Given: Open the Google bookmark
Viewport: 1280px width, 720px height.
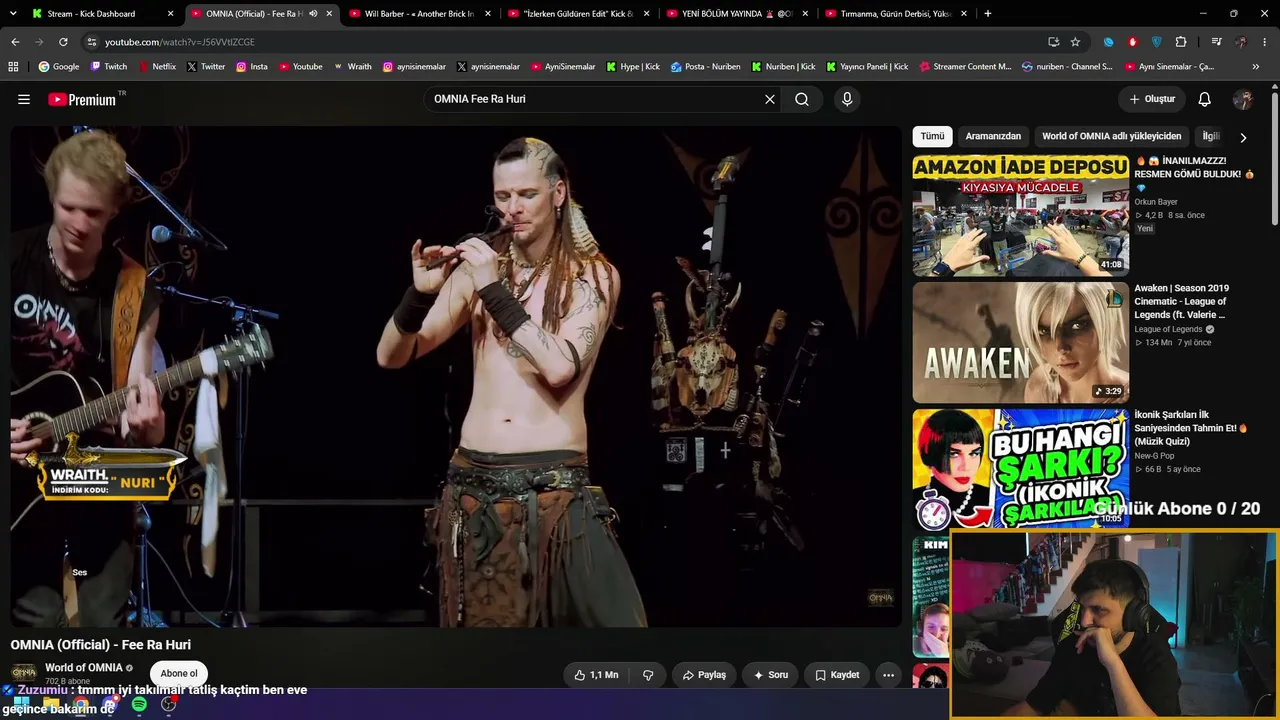Looking at the screenshot, I should point(59,67).
